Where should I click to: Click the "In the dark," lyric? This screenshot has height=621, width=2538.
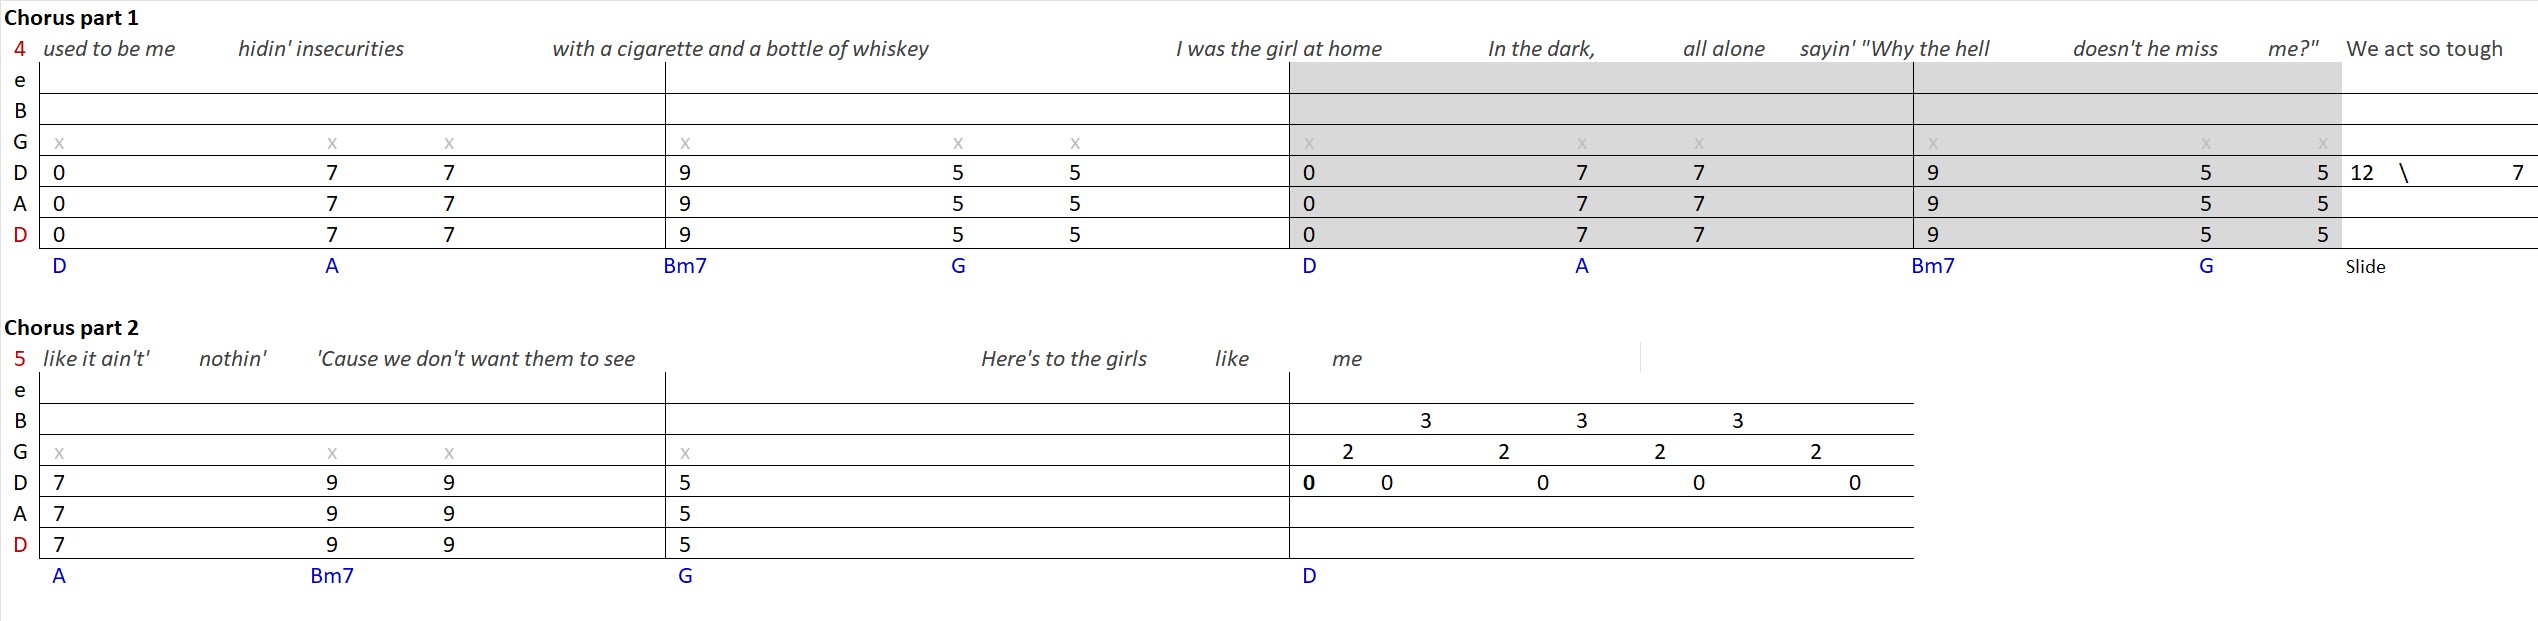1541,49
